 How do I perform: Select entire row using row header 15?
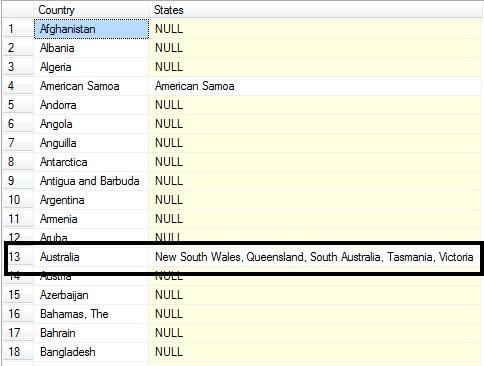click(18, 295)
